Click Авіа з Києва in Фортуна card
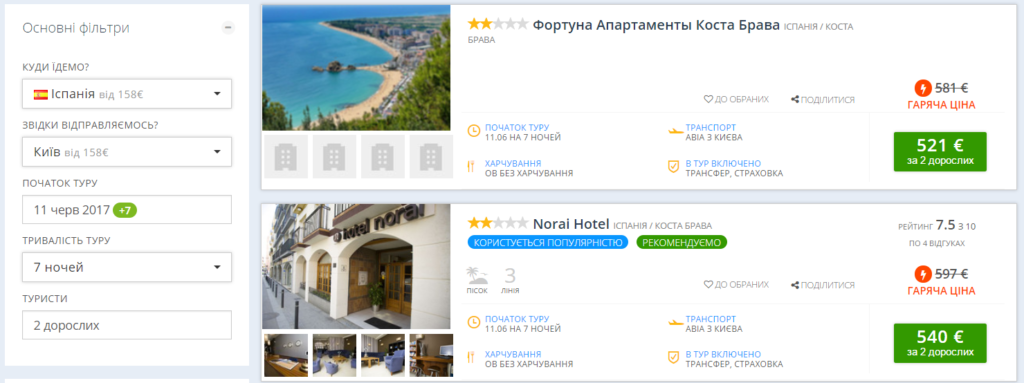 714,137
